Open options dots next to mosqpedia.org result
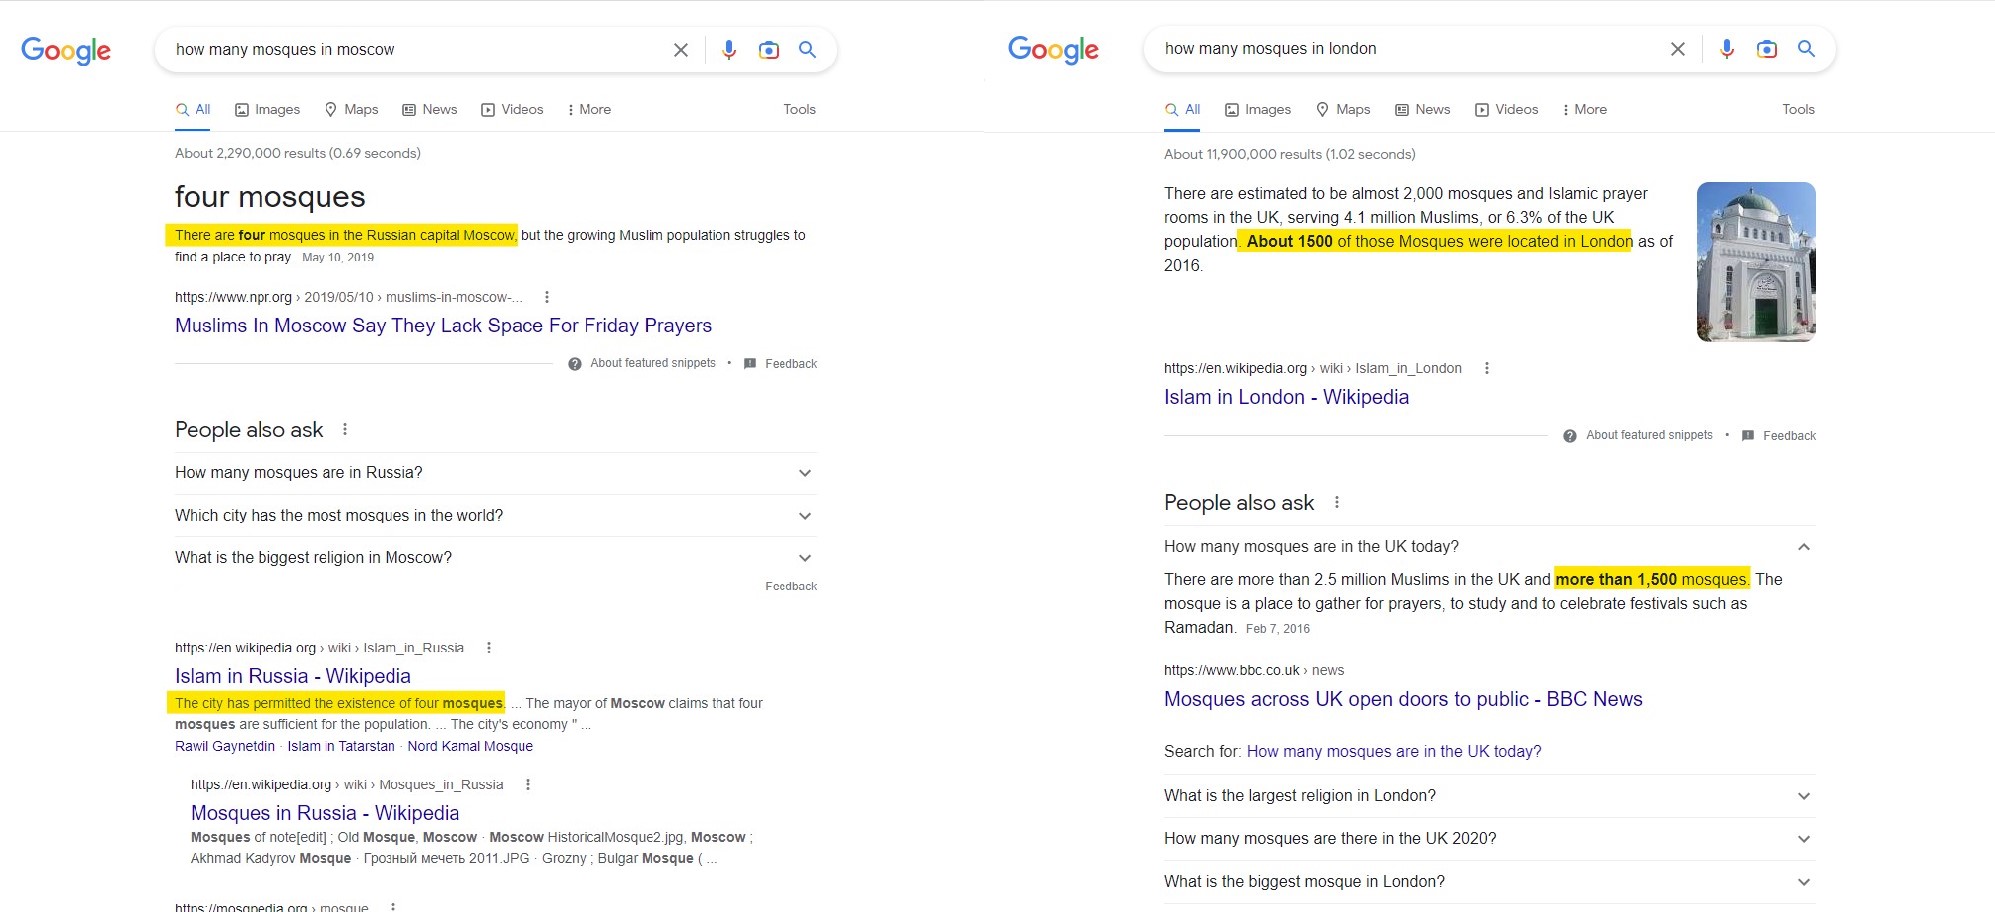 pos(393,907)
